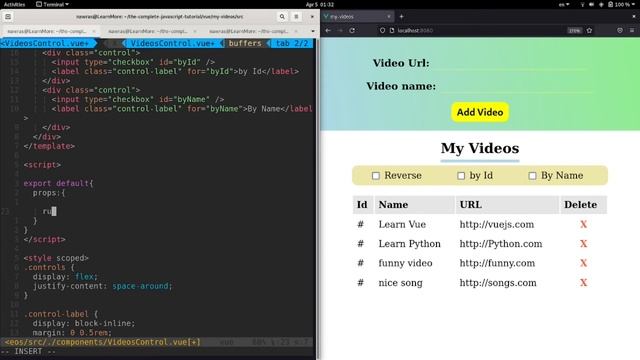
Task: Click the Delete column header
Action: 583,205
